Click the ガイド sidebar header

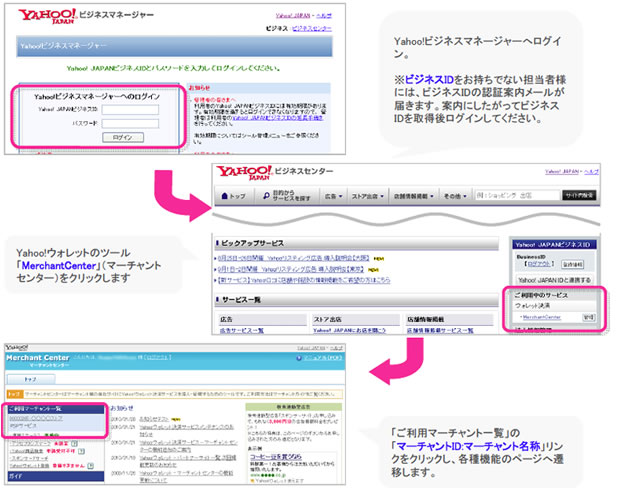tap(55, 476)
